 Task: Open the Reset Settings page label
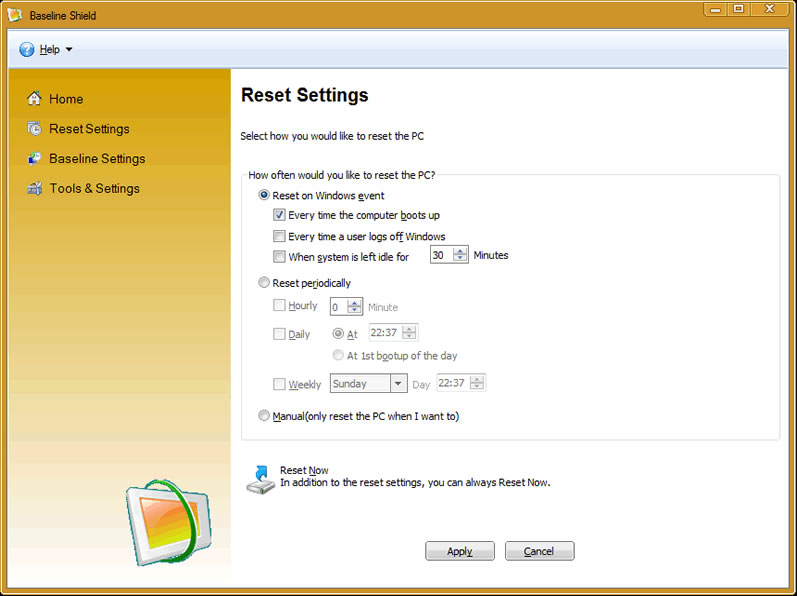89,129
